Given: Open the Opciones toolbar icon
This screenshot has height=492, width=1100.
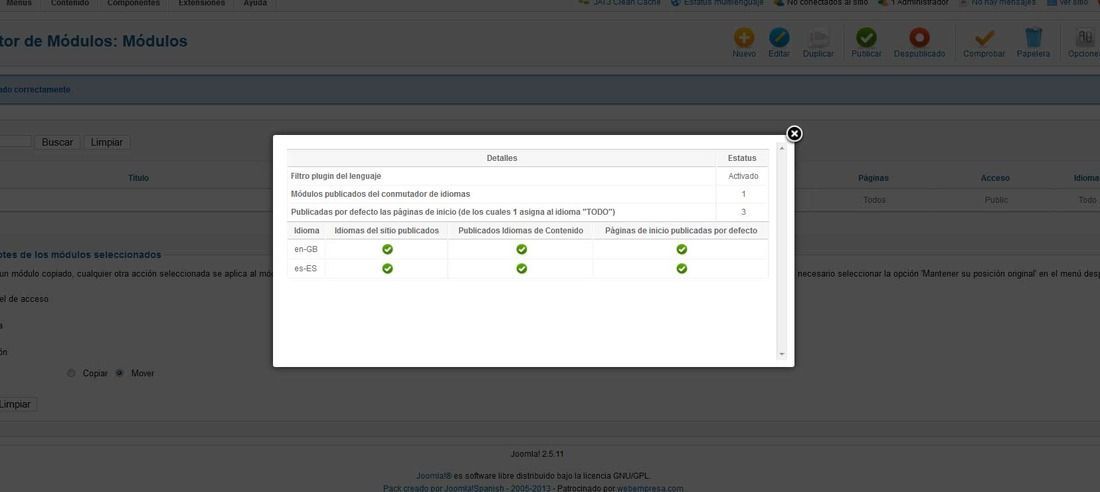Looking at the screenshot, I should pyautogui.click(x=1084, y=37).
